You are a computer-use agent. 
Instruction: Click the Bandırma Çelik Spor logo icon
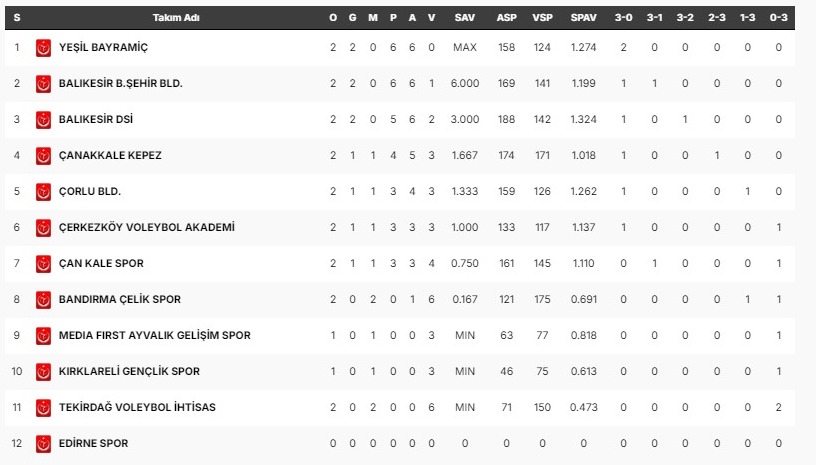[x=43, y=300]
